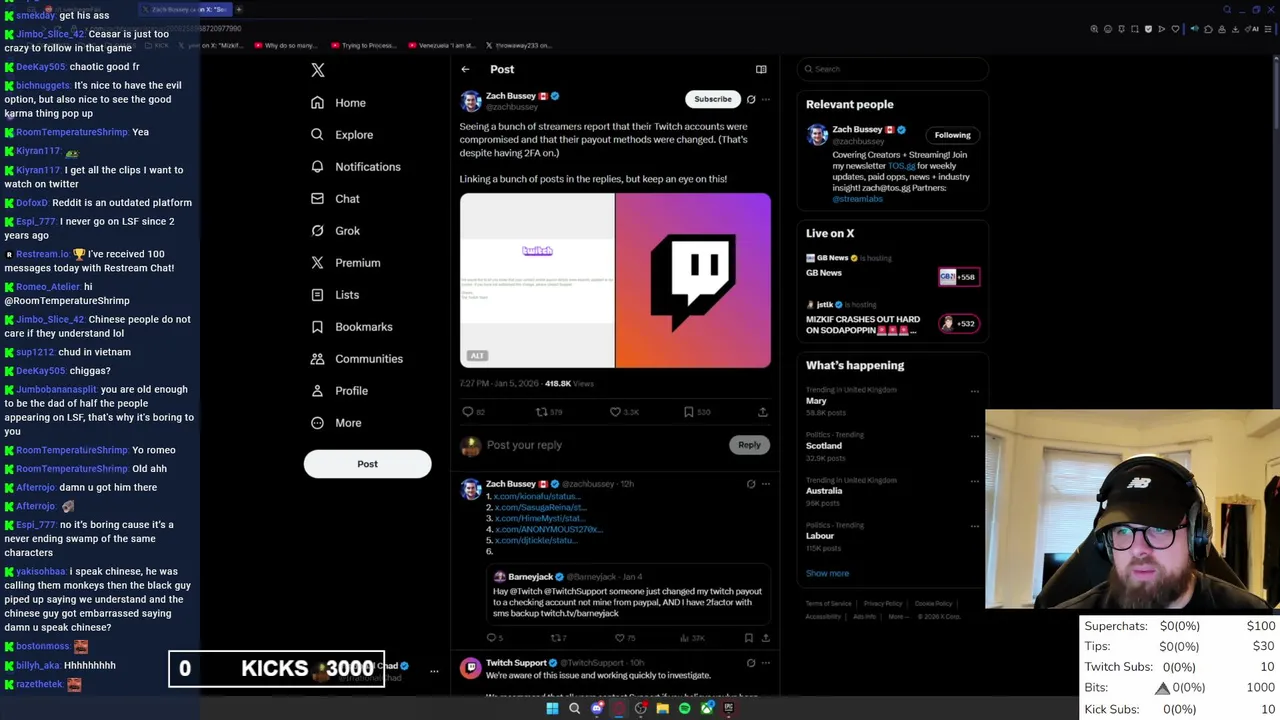Open Home in X sidebar
1280x720 pixels.
[x=338, y=103]
